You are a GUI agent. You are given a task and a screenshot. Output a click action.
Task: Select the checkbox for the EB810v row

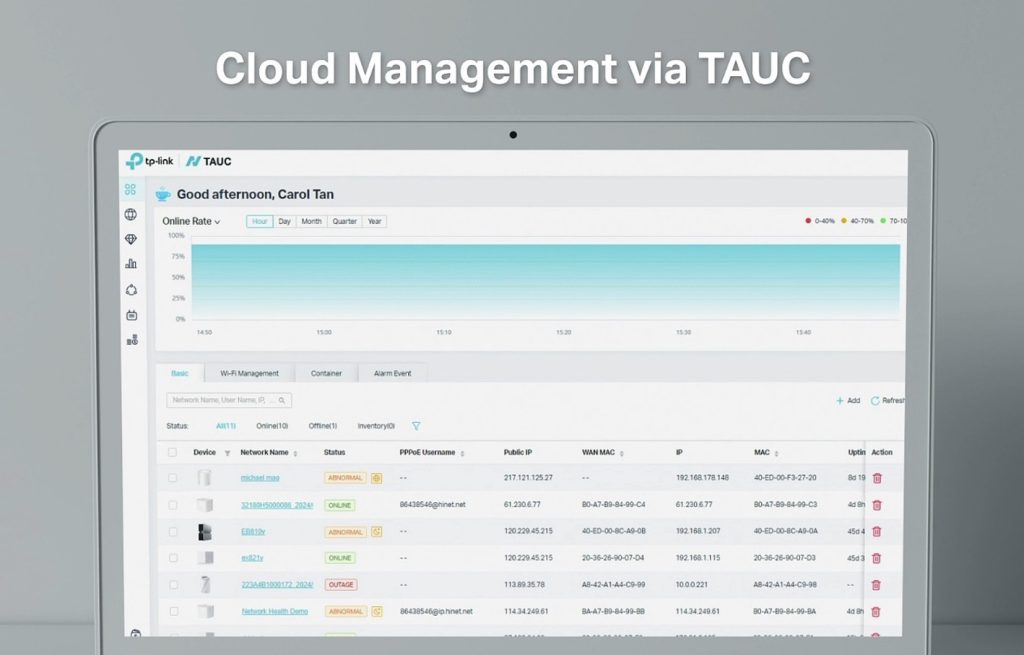point(173,532)
